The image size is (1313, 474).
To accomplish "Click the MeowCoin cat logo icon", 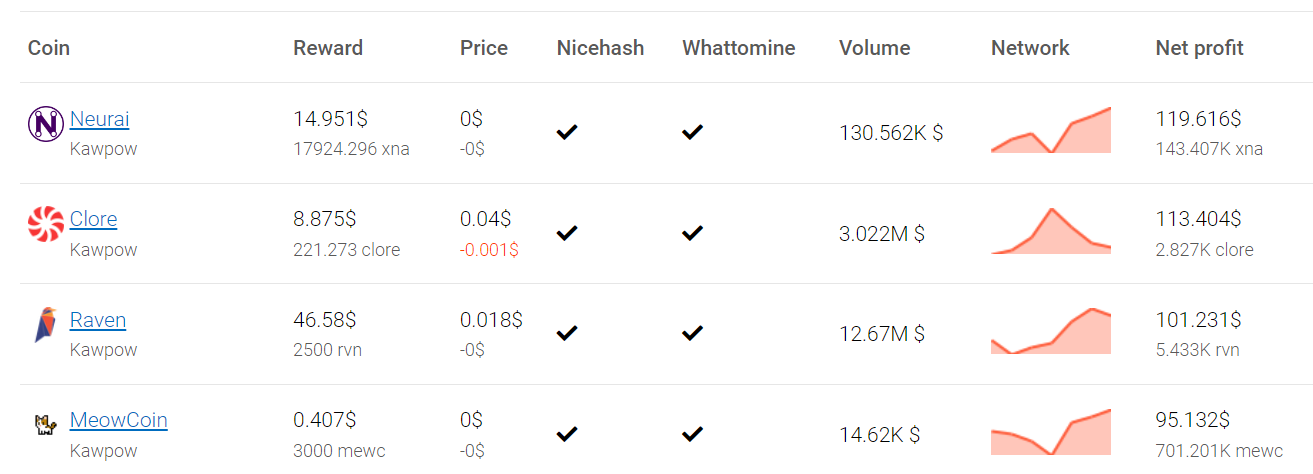I will pyautogui.click(x=46, y=425).
